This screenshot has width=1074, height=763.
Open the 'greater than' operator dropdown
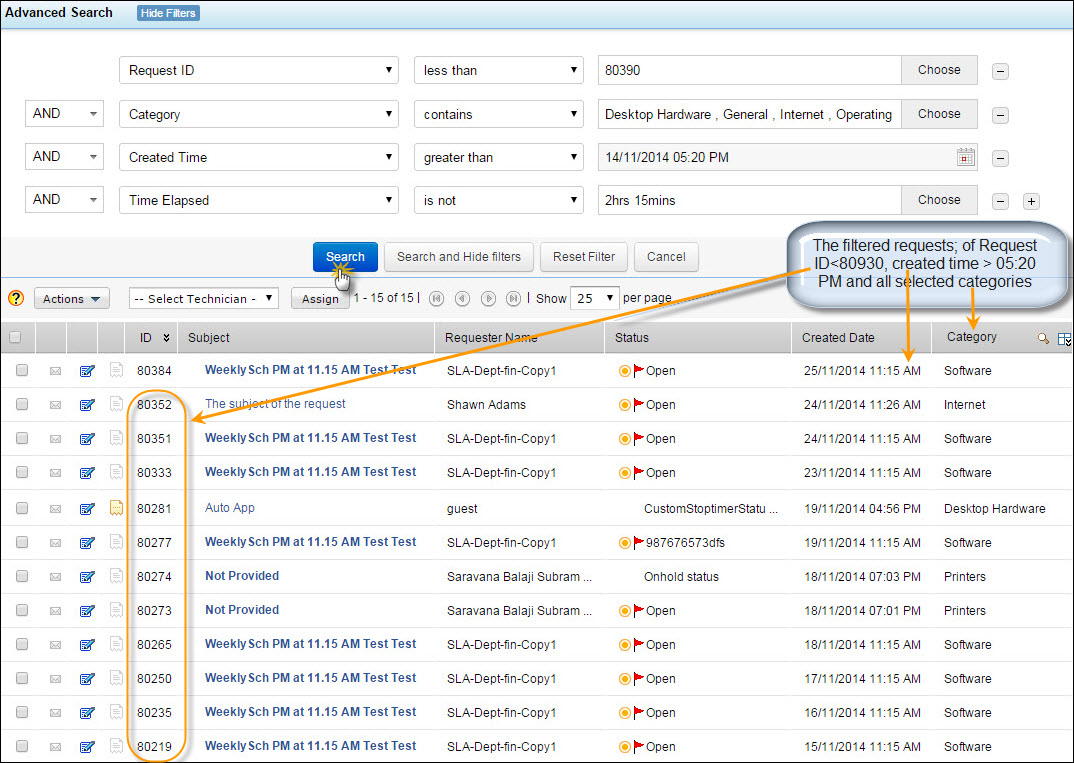499,157
